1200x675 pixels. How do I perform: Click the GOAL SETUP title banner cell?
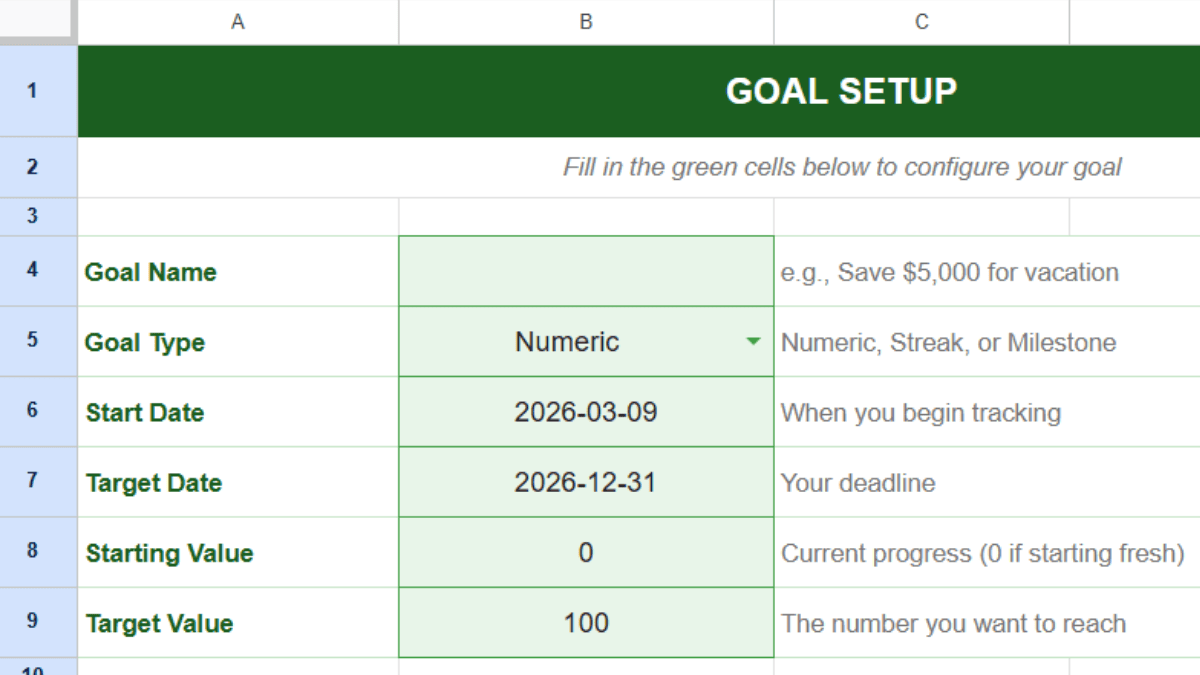(x=840, y=90)
